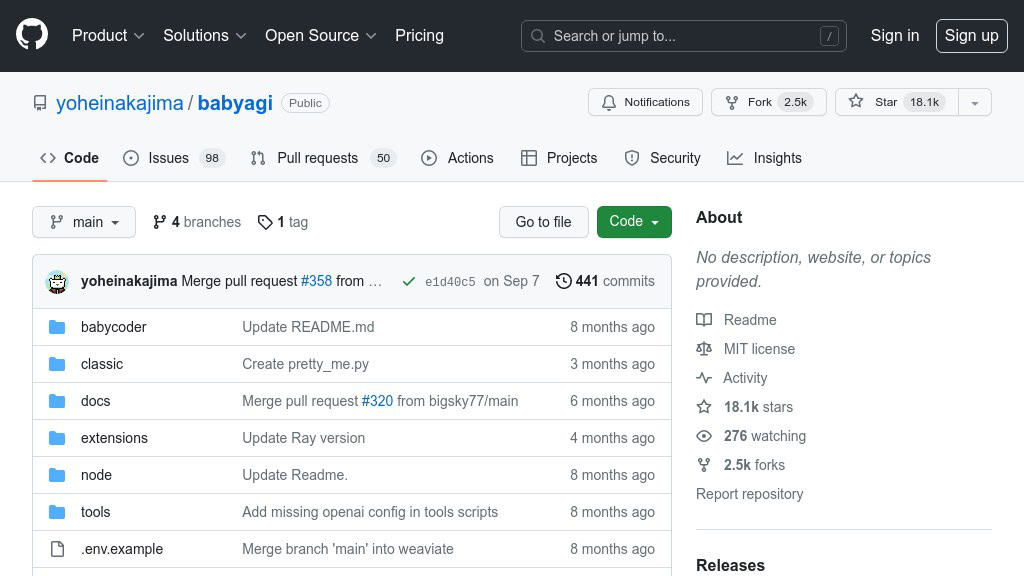Click the .env.example file icon
Image resolution: width=1024 pixels, height=576 pixels.
(x=58, y=548)
